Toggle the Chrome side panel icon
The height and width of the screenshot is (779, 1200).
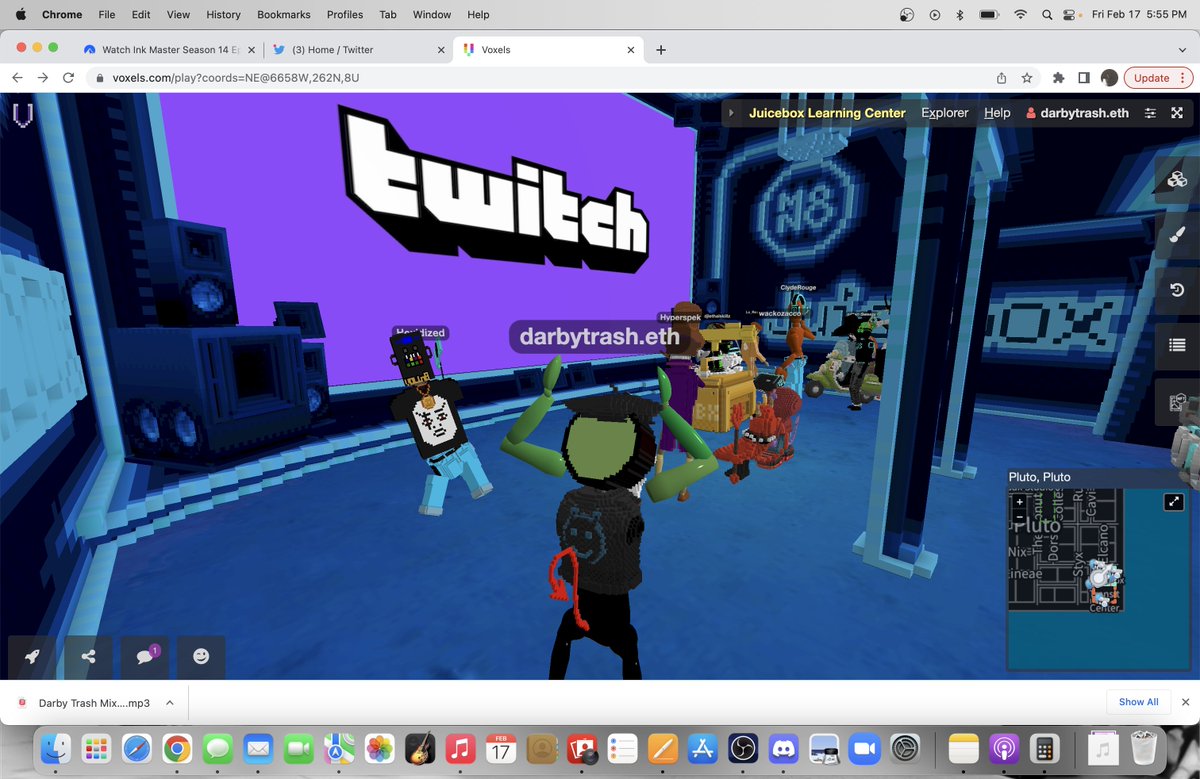pyautogui.click(x=1084, y=78)
